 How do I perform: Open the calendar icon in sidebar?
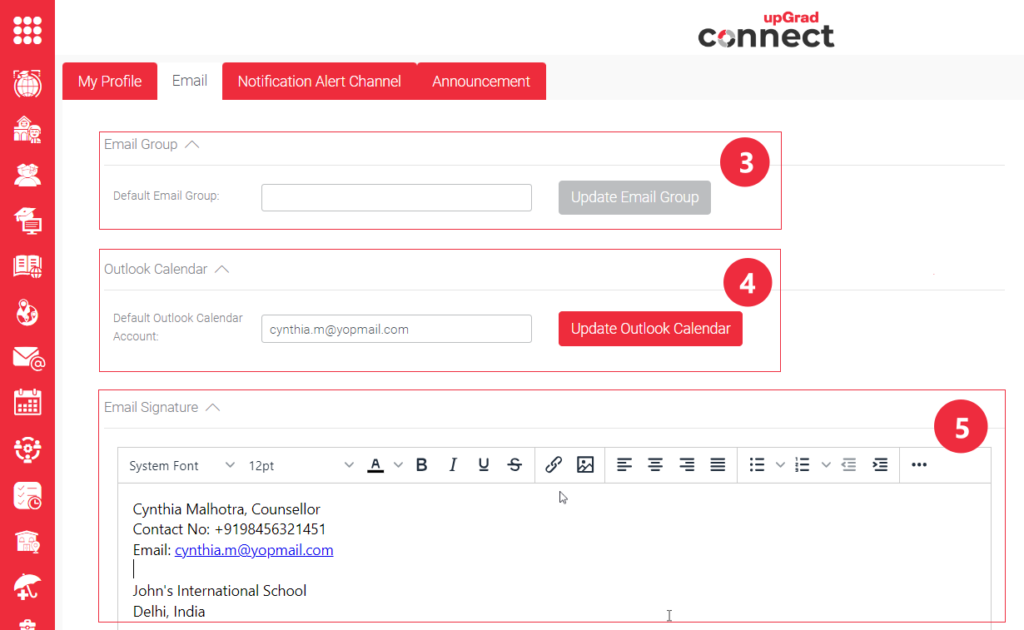point(27,402)
